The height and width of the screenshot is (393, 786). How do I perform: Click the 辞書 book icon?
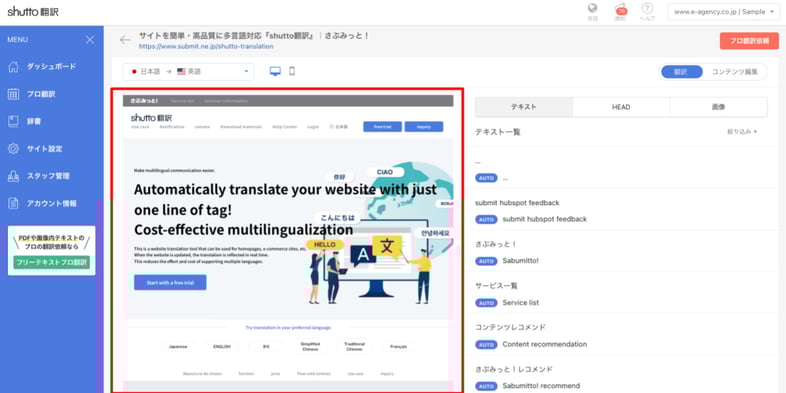(14, 121)
